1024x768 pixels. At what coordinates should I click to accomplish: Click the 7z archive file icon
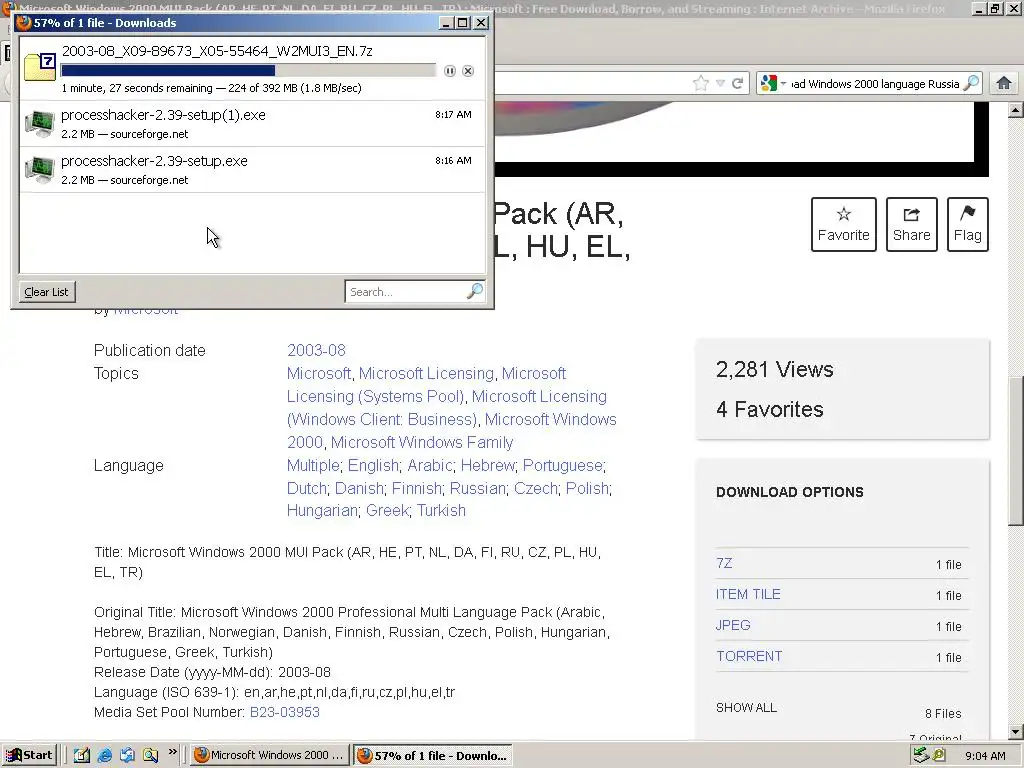[x=40, y=68]
